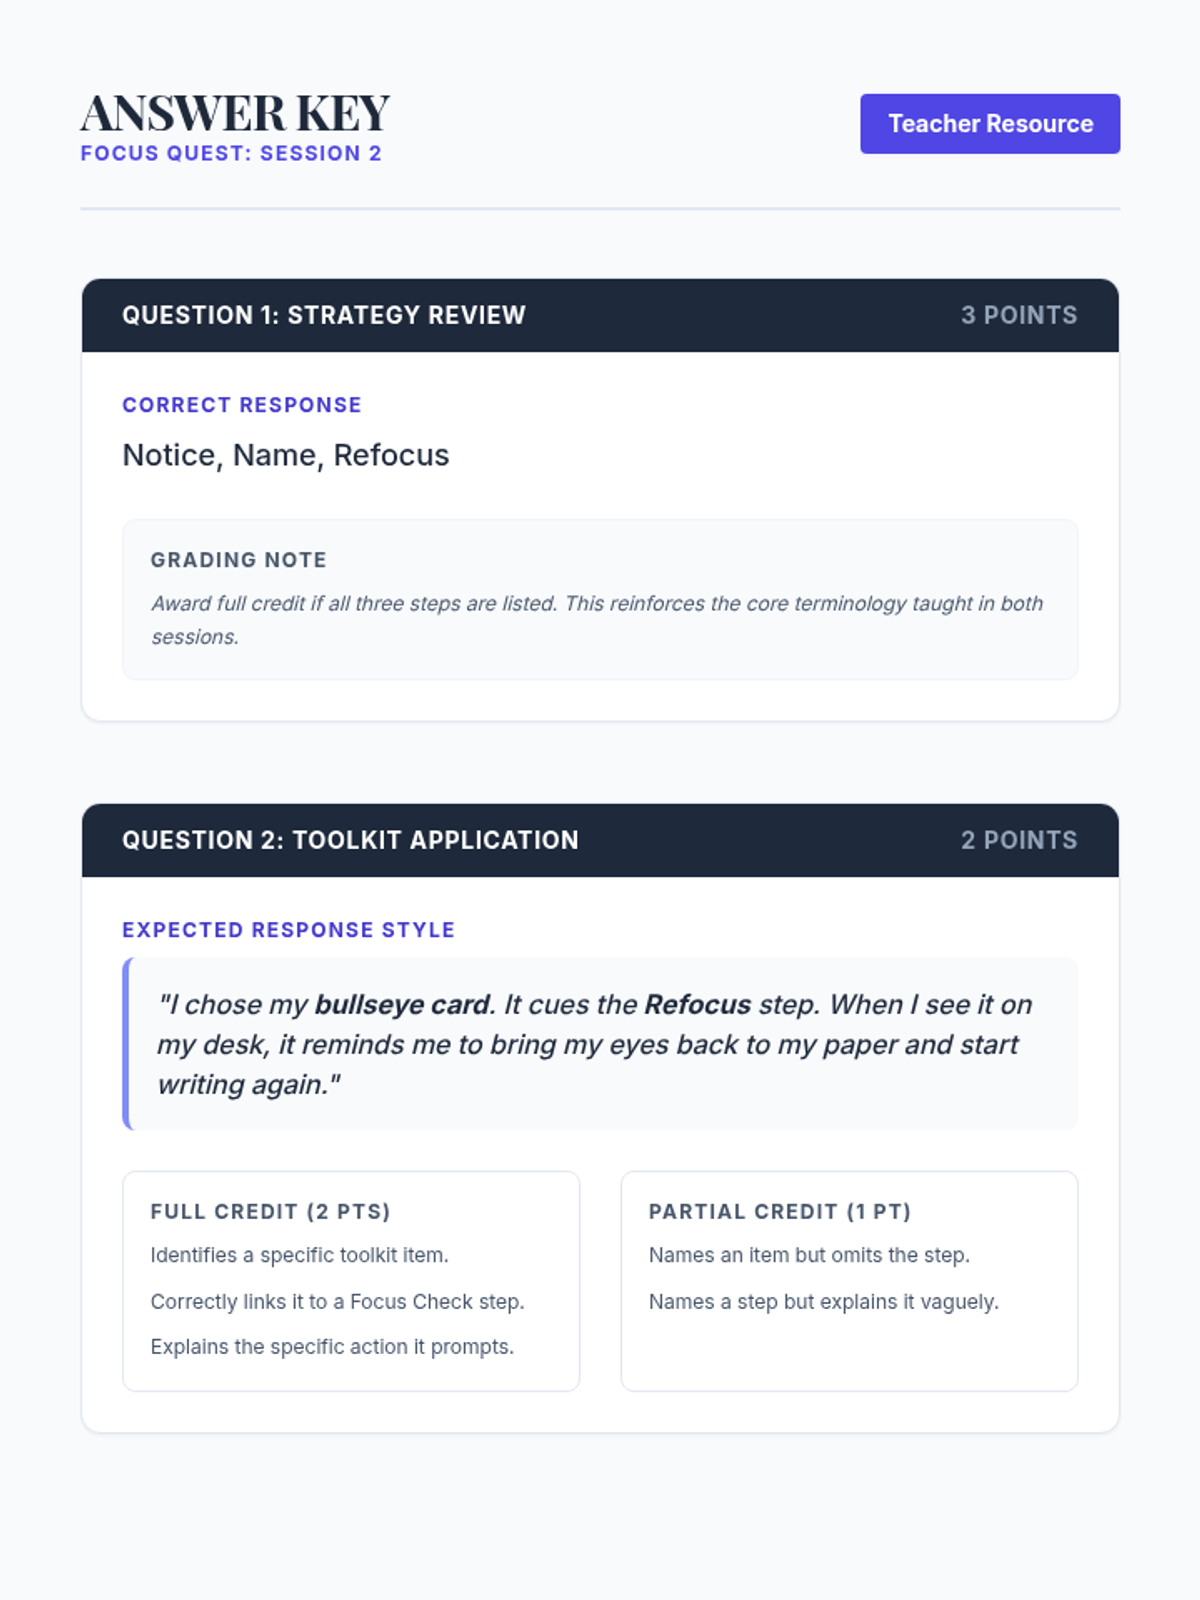Click the bold word Refocus in the quote
The width and height of the screenshot is (1200, 1600).
coord(697,1005)
